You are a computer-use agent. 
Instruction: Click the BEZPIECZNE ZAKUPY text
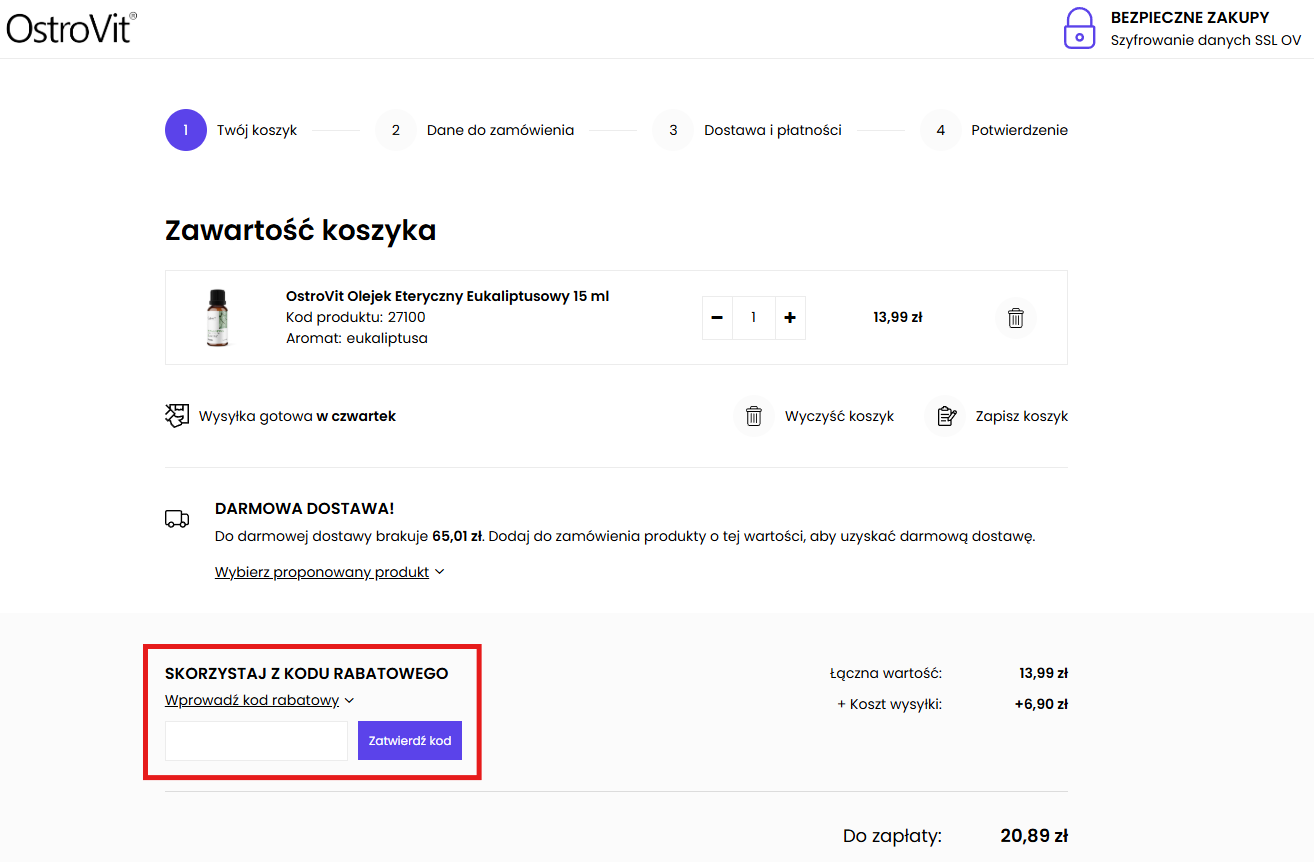pos(1190,18)
